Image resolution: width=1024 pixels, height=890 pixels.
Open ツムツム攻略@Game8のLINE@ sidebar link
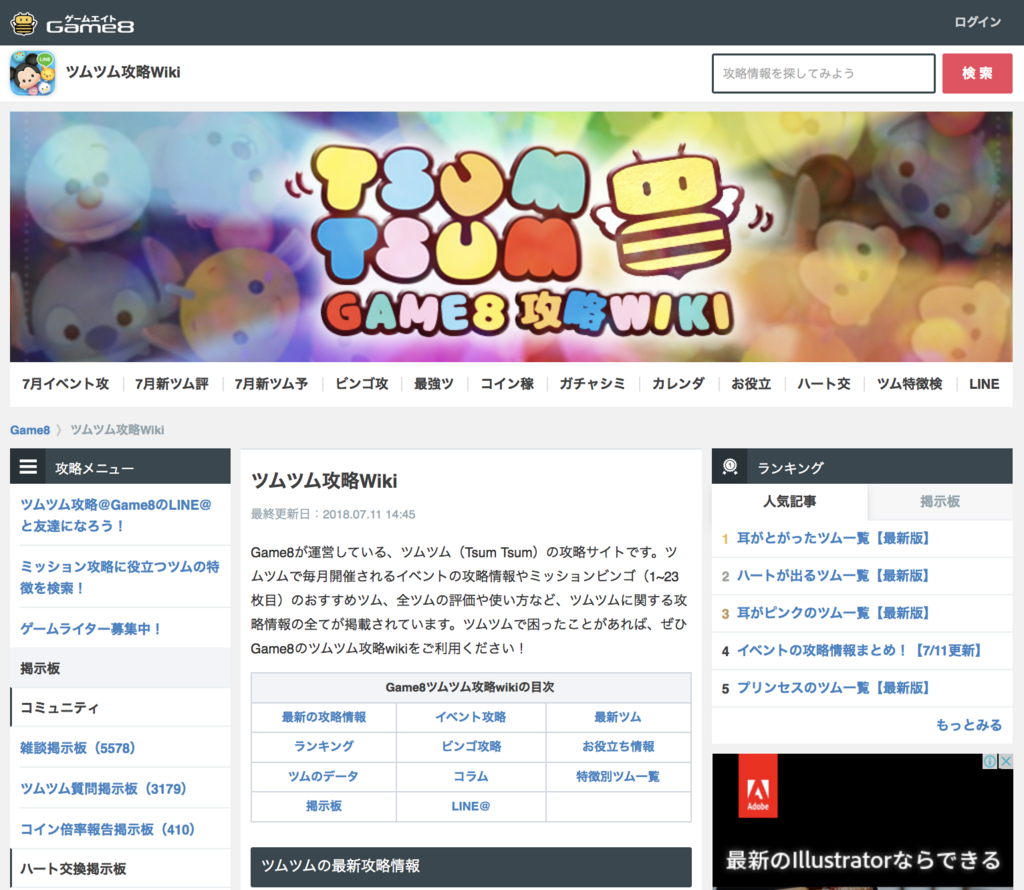116,515
